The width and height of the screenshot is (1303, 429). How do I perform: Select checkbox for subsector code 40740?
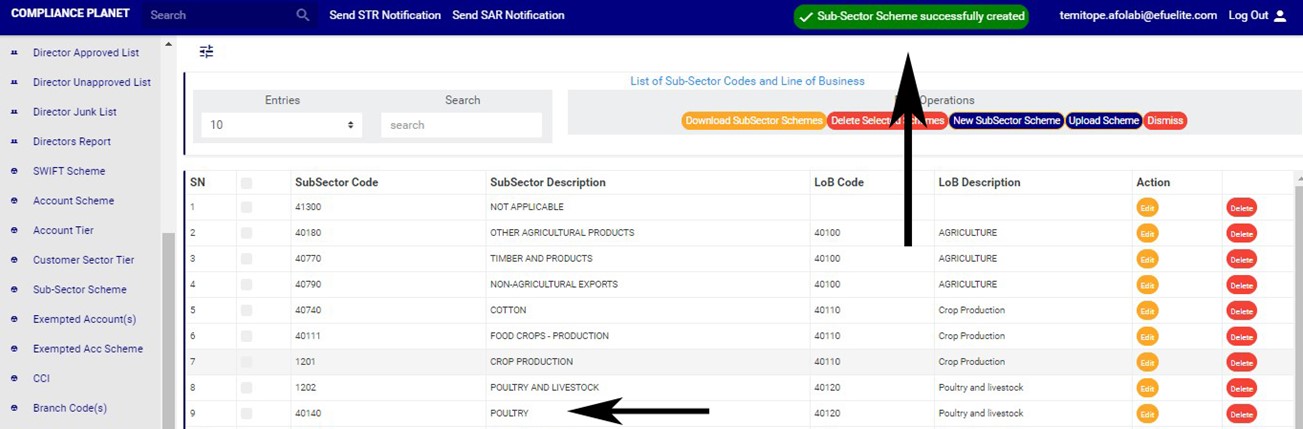pos(247,311)
